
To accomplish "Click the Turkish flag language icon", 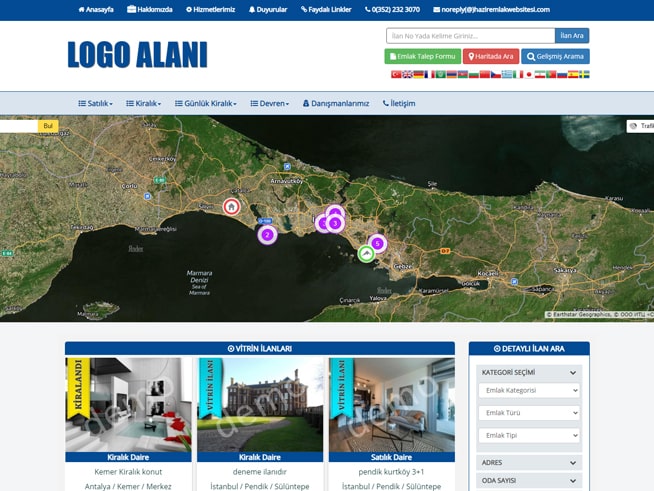I will point(395,74).
